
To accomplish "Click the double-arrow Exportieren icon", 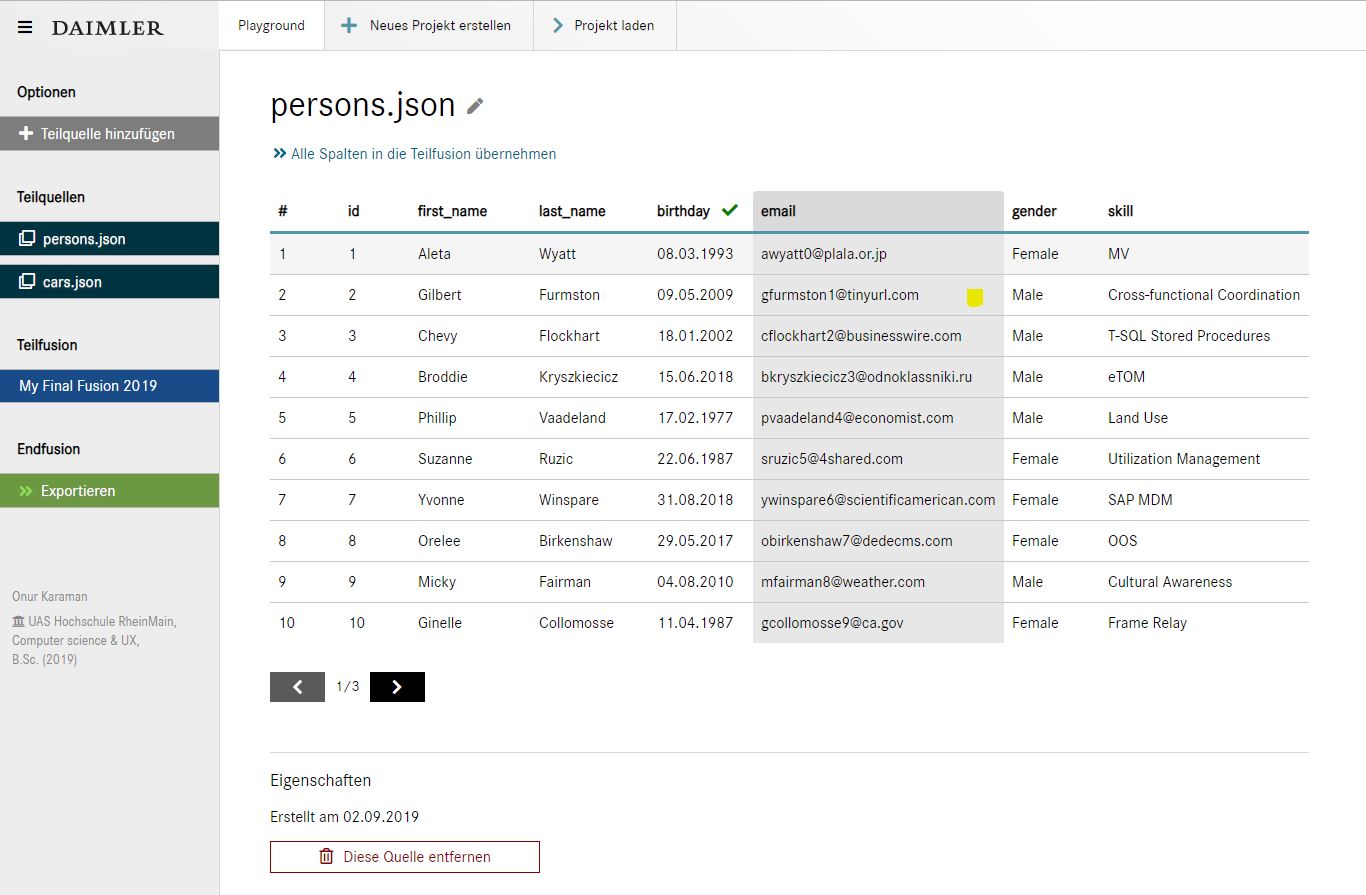I will tap(26, 490).
